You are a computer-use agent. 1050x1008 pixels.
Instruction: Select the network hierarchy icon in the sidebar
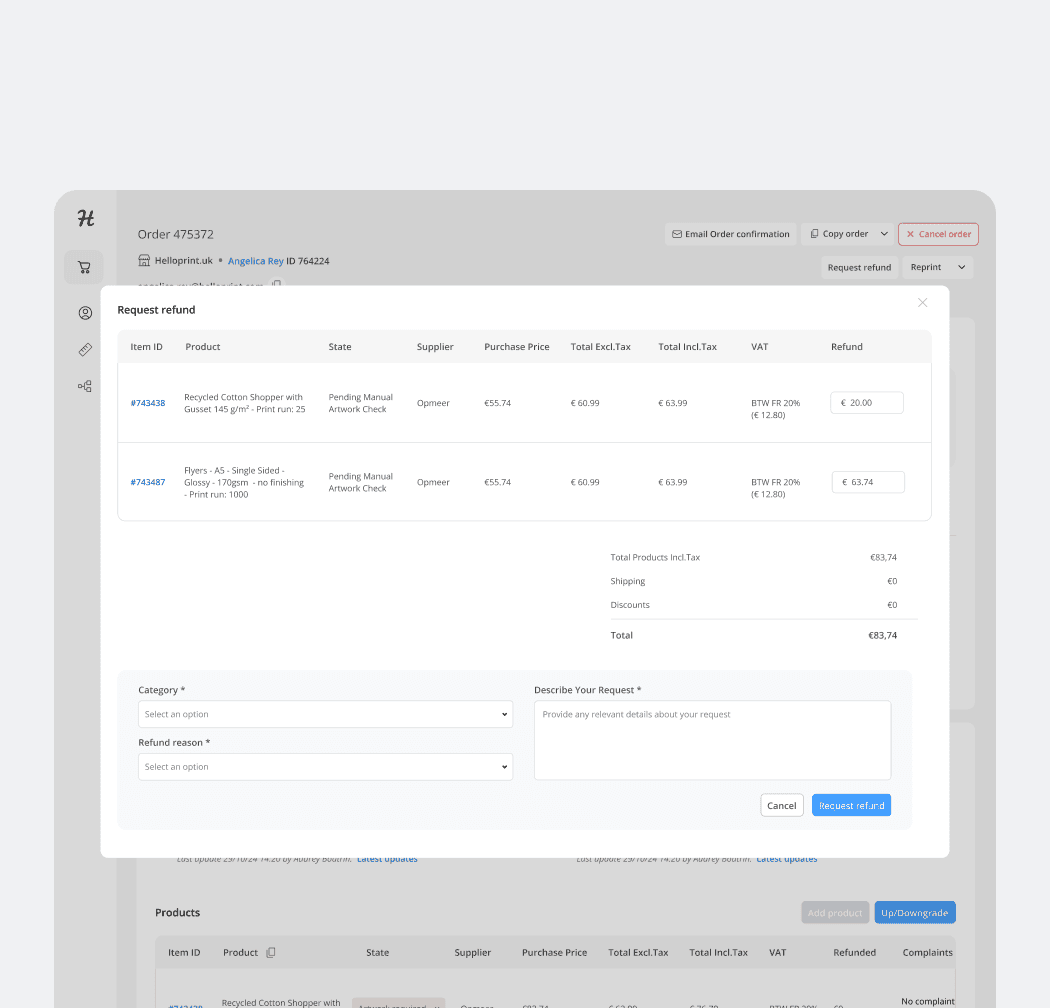84,385
